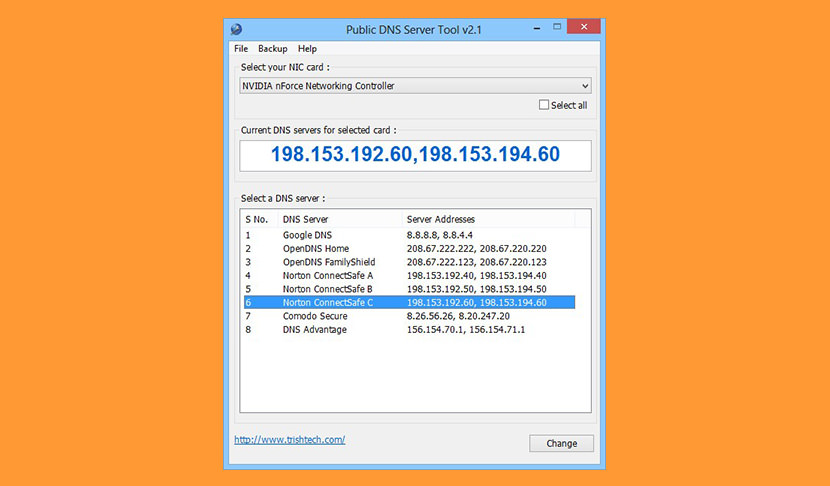Click the S No. column header

tap(257, 219)
